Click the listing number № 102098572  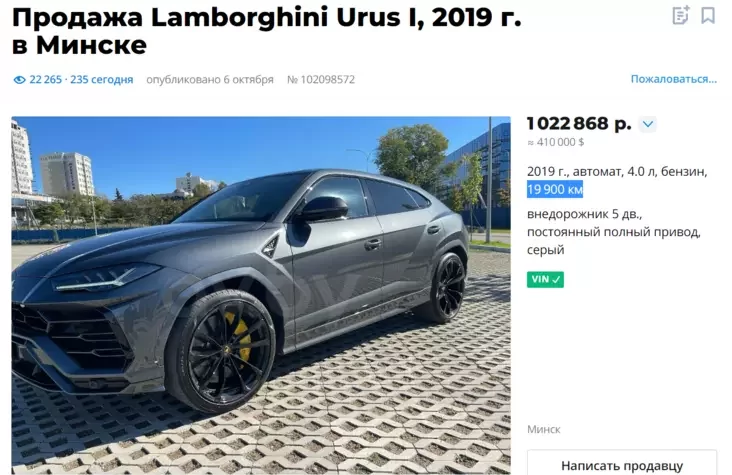point(321,80)
